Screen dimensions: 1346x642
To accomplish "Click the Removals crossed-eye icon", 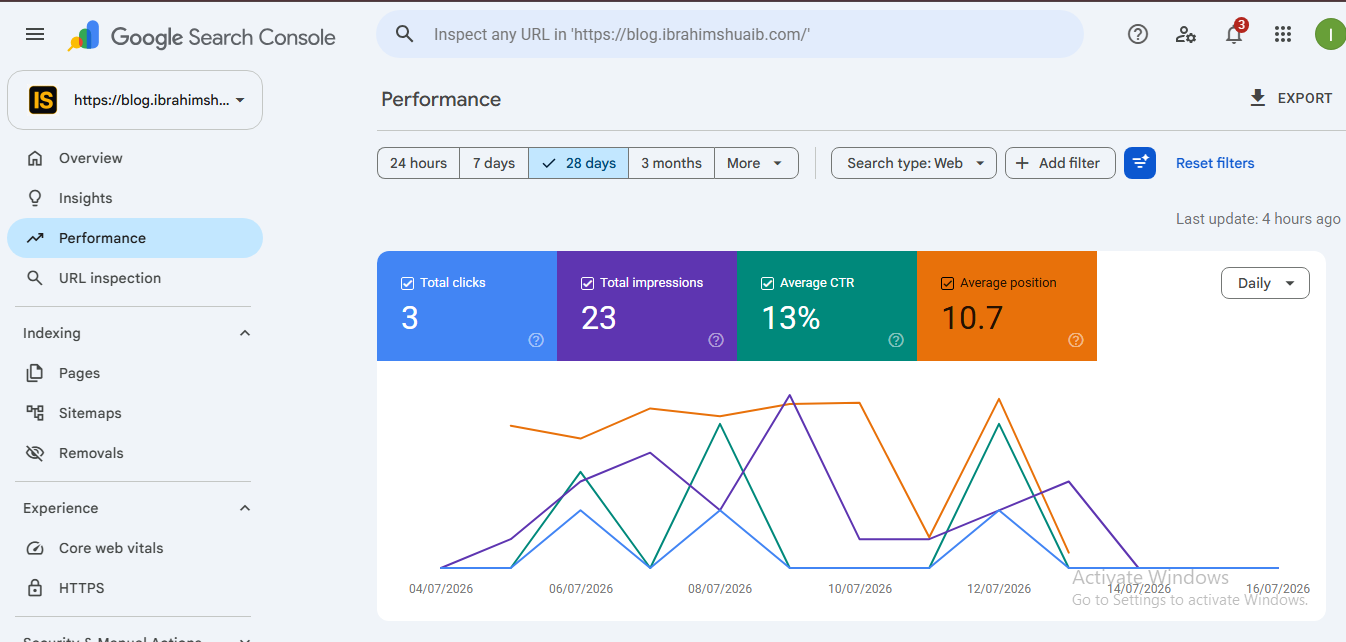I will point(35,453).
